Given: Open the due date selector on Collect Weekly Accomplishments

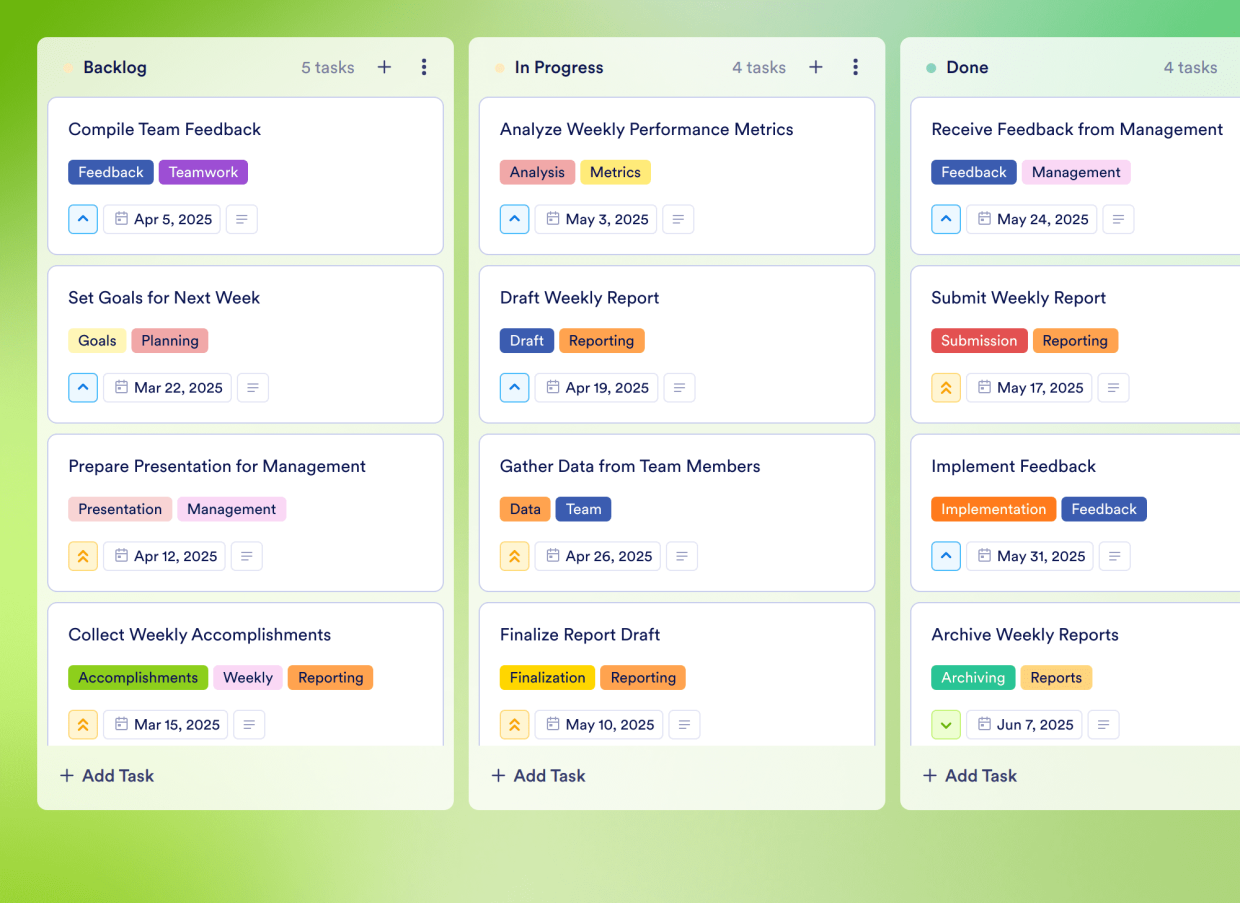Looking at the screenshot, I should coord(165,724).
